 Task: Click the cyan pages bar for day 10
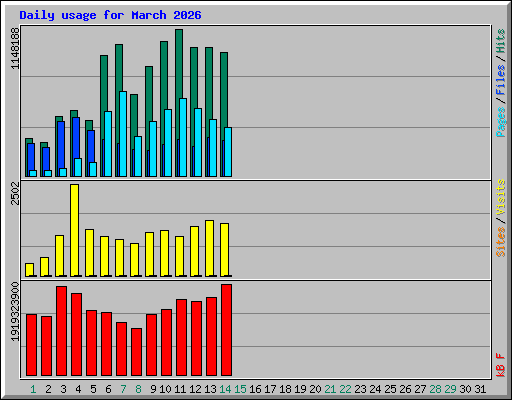click(x=168, y=143)
